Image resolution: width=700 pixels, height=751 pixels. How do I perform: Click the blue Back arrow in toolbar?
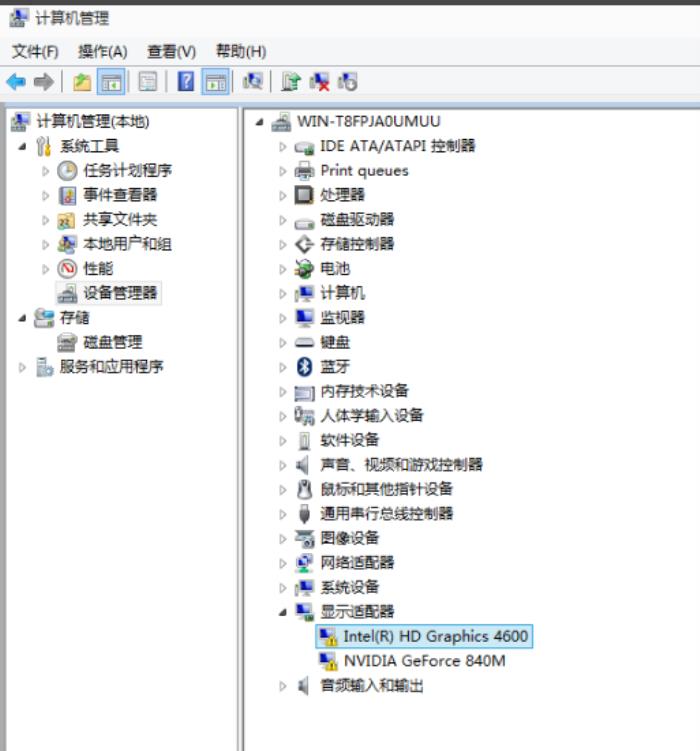[16, 82]
